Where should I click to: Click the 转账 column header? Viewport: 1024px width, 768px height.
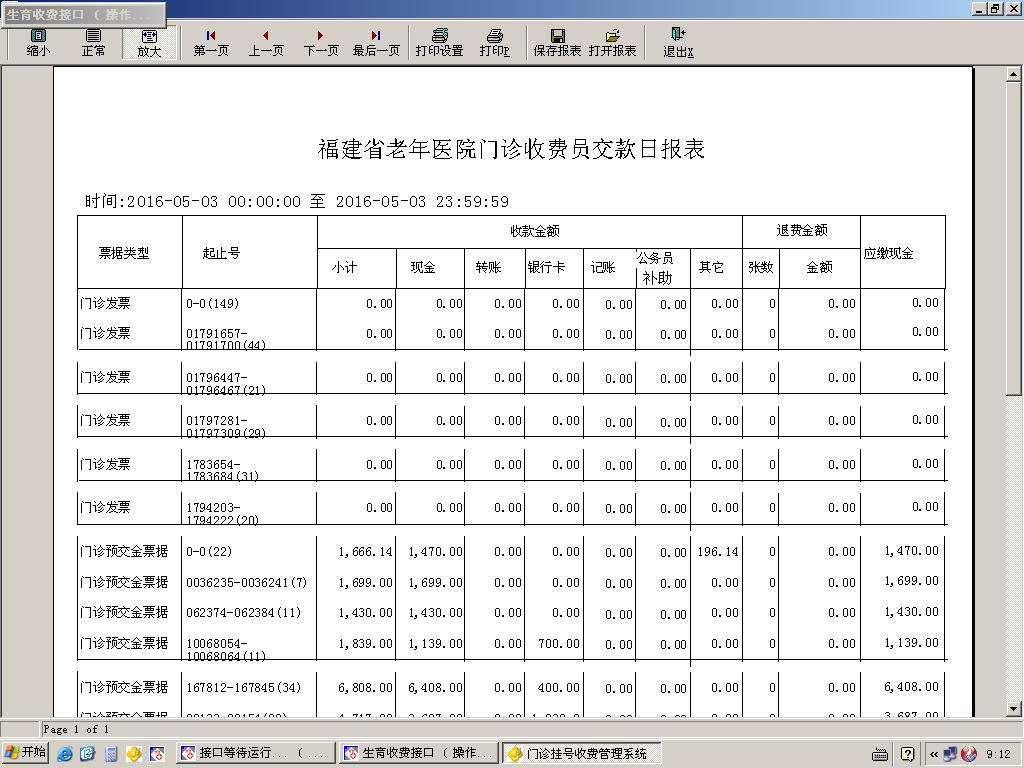tap(488, 267)
